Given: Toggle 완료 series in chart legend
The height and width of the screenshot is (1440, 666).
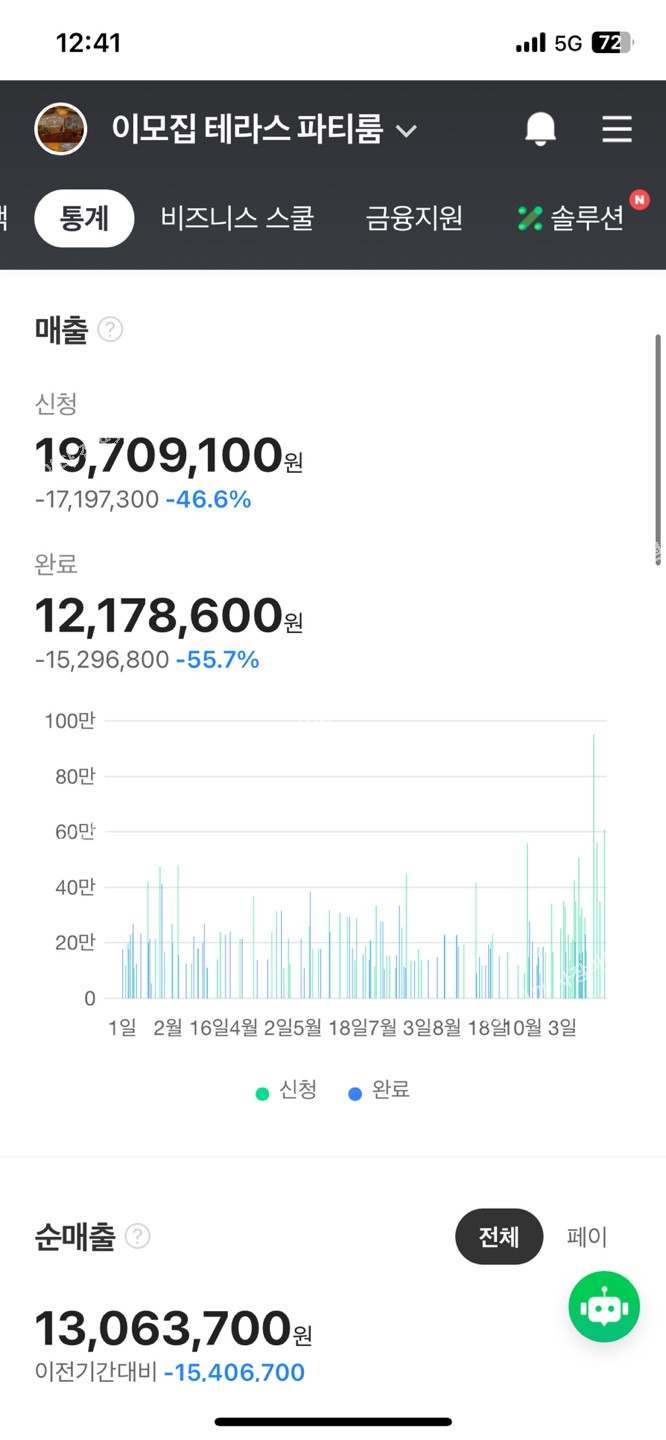Looking at the screenshot, I should click(x=379, y=1091).
